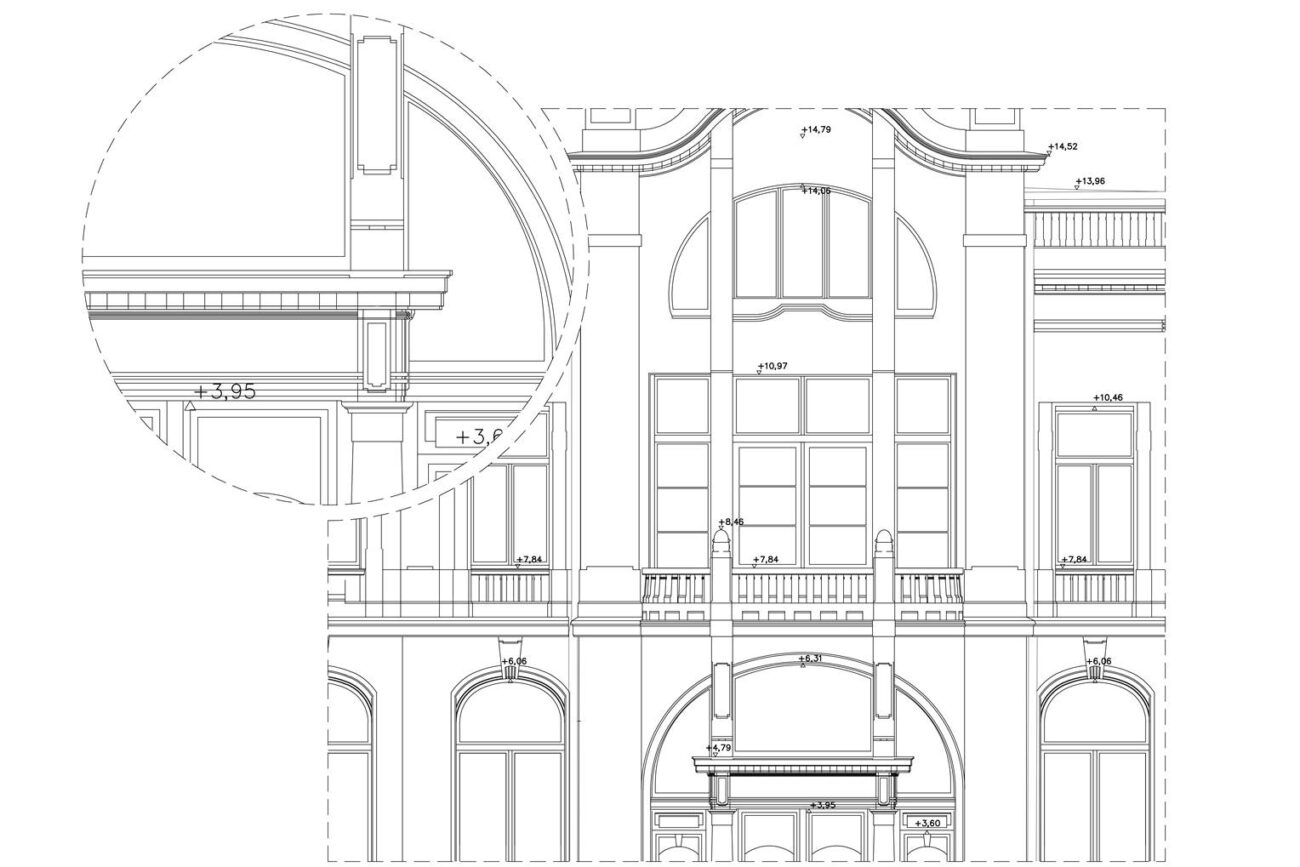Screen dimensions: 1300x867
Task: Select the small +3,60 label near entrance
Action: (x=929, y=823)
